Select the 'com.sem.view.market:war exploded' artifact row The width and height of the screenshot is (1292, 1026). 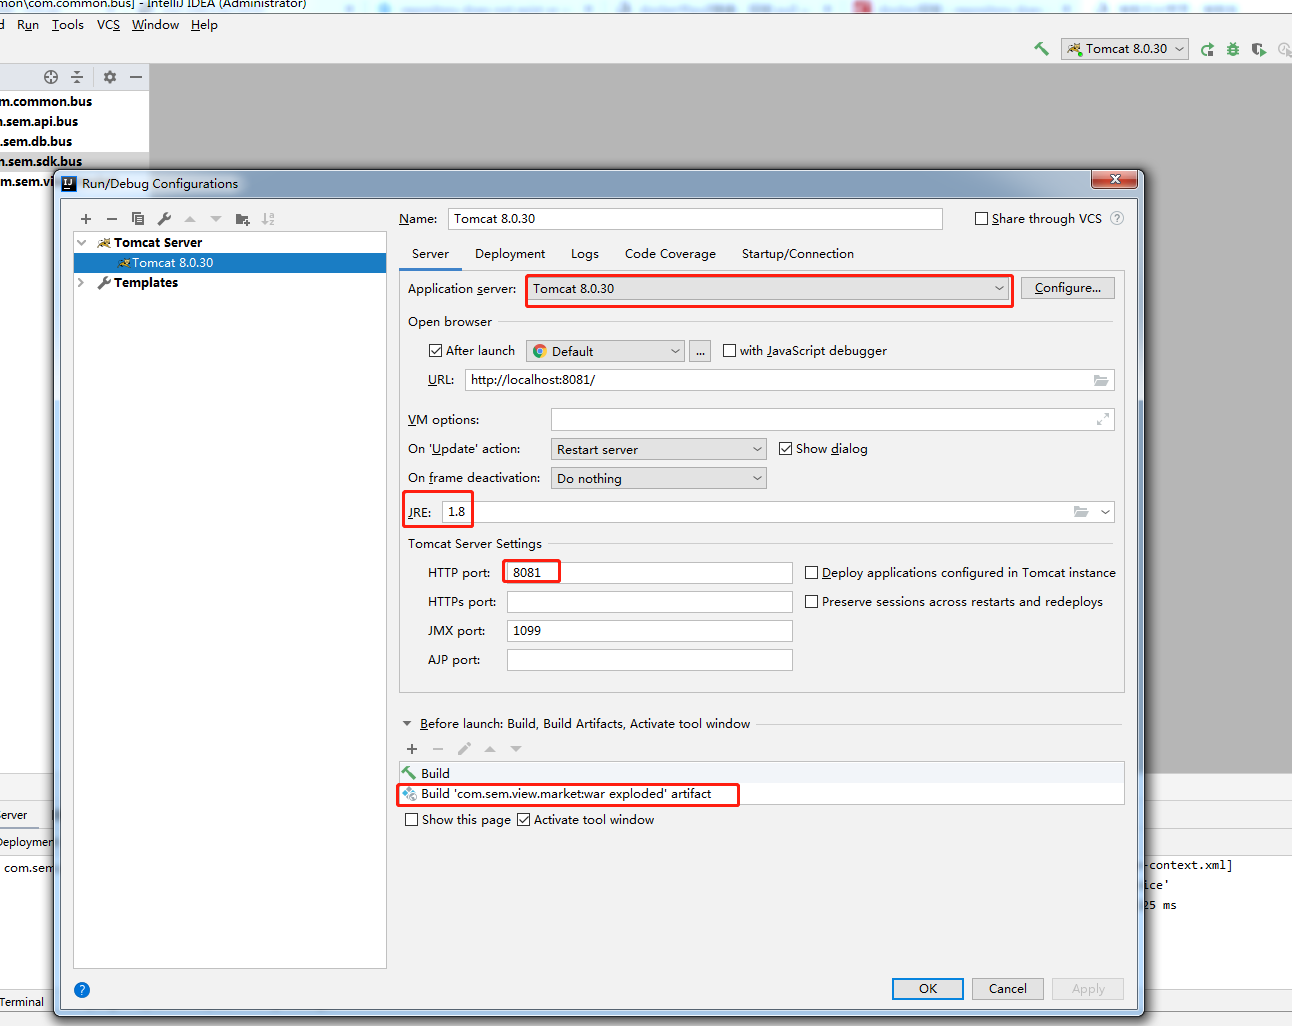(762, 794)
